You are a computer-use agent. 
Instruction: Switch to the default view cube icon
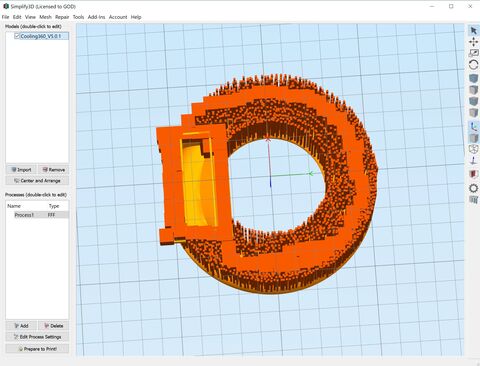point(473,78)
